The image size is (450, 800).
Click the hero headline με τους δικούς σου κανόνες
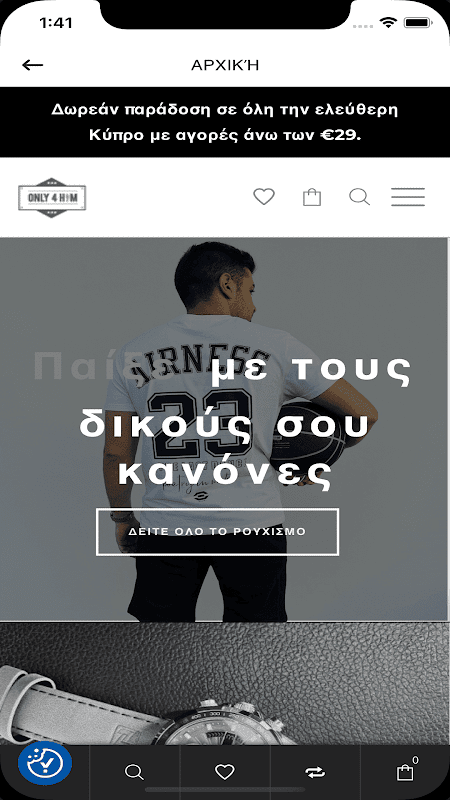click(245, 424)
